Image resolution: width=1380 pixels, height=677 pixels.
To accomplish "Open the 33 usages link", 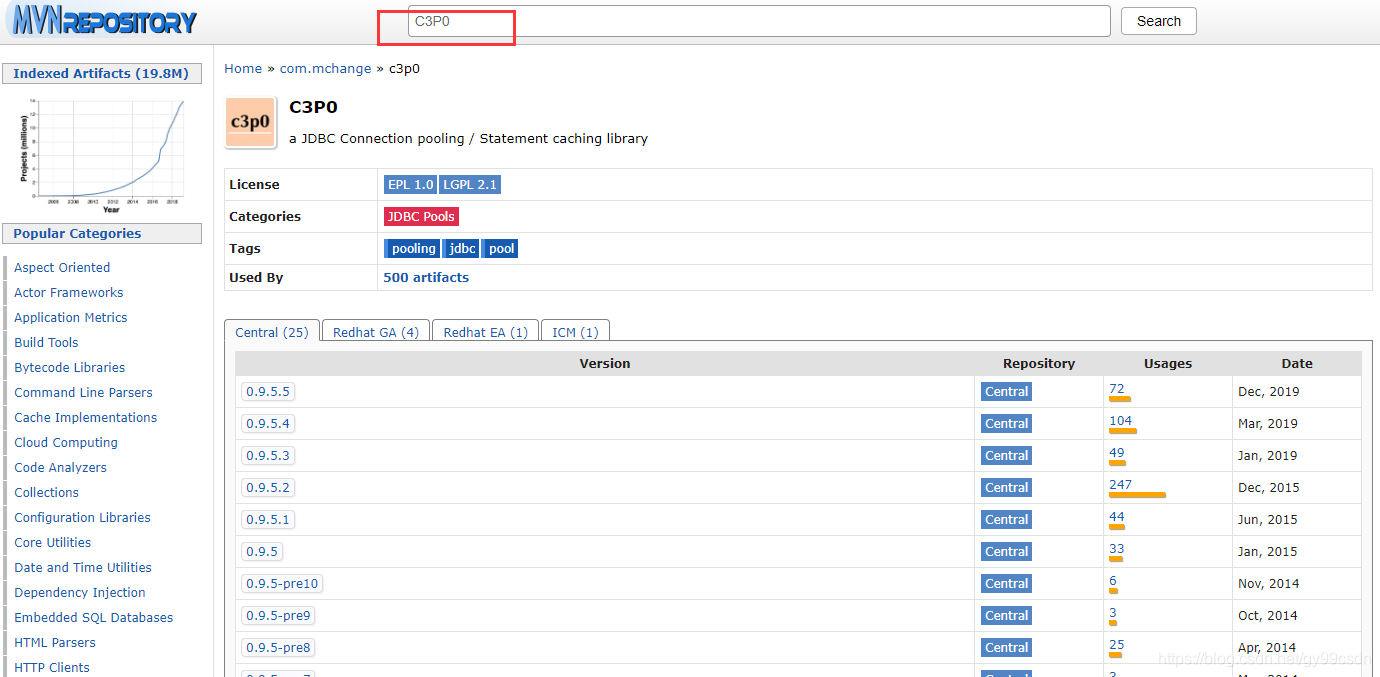I will pos(1117,548).
